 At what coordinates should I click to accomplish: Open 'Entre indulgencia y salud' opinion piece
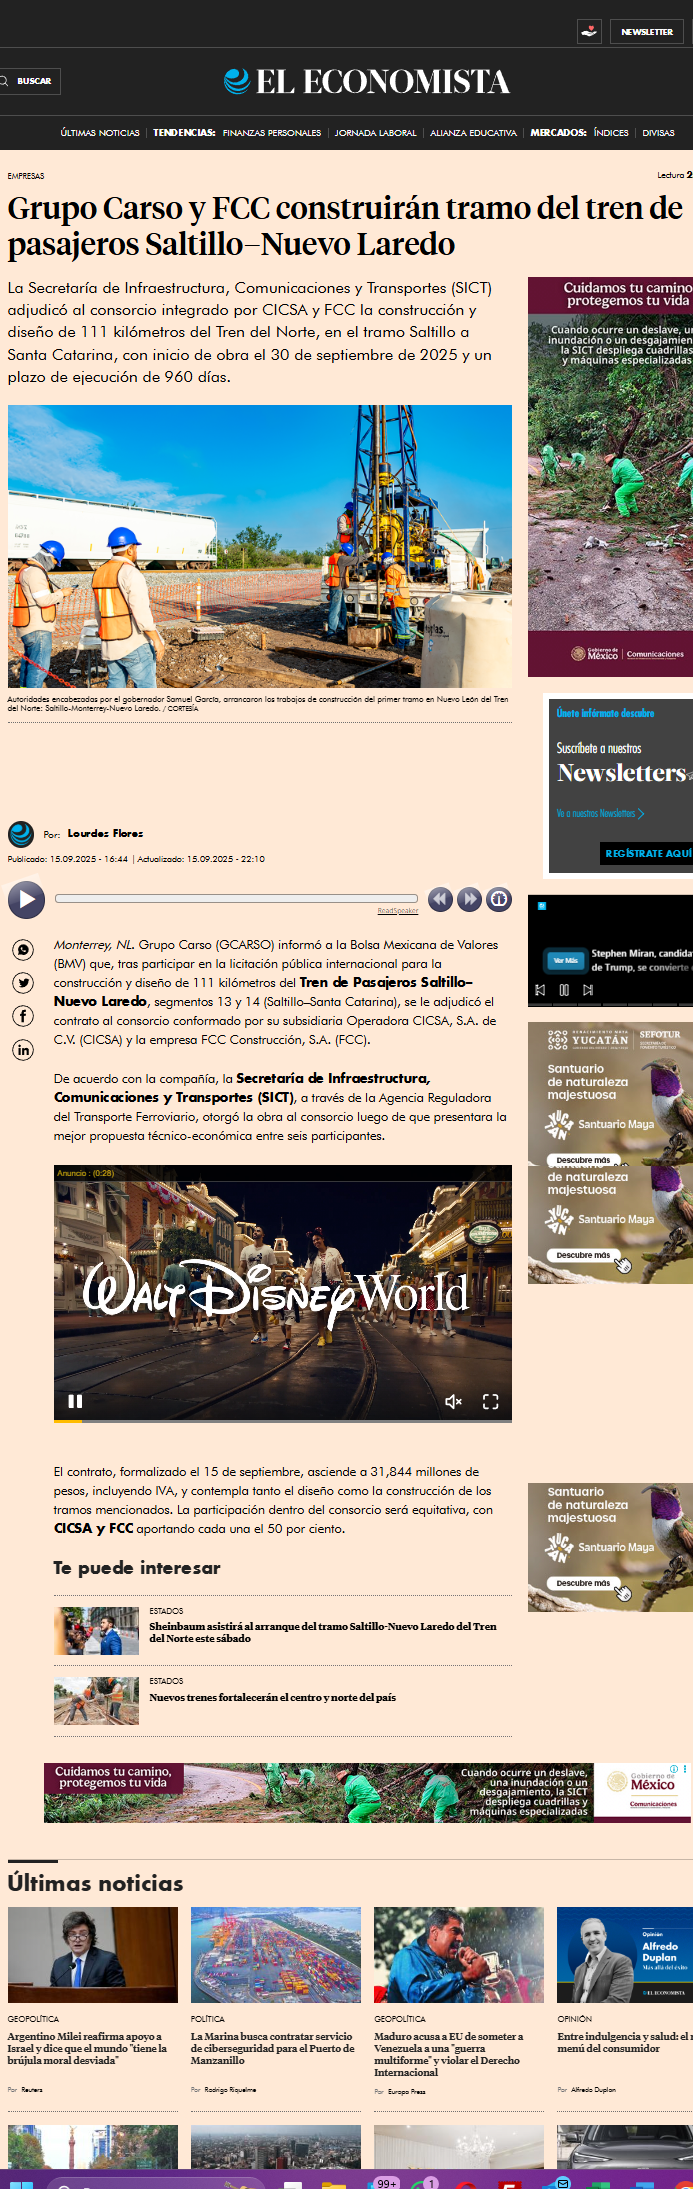point(625,2042)
